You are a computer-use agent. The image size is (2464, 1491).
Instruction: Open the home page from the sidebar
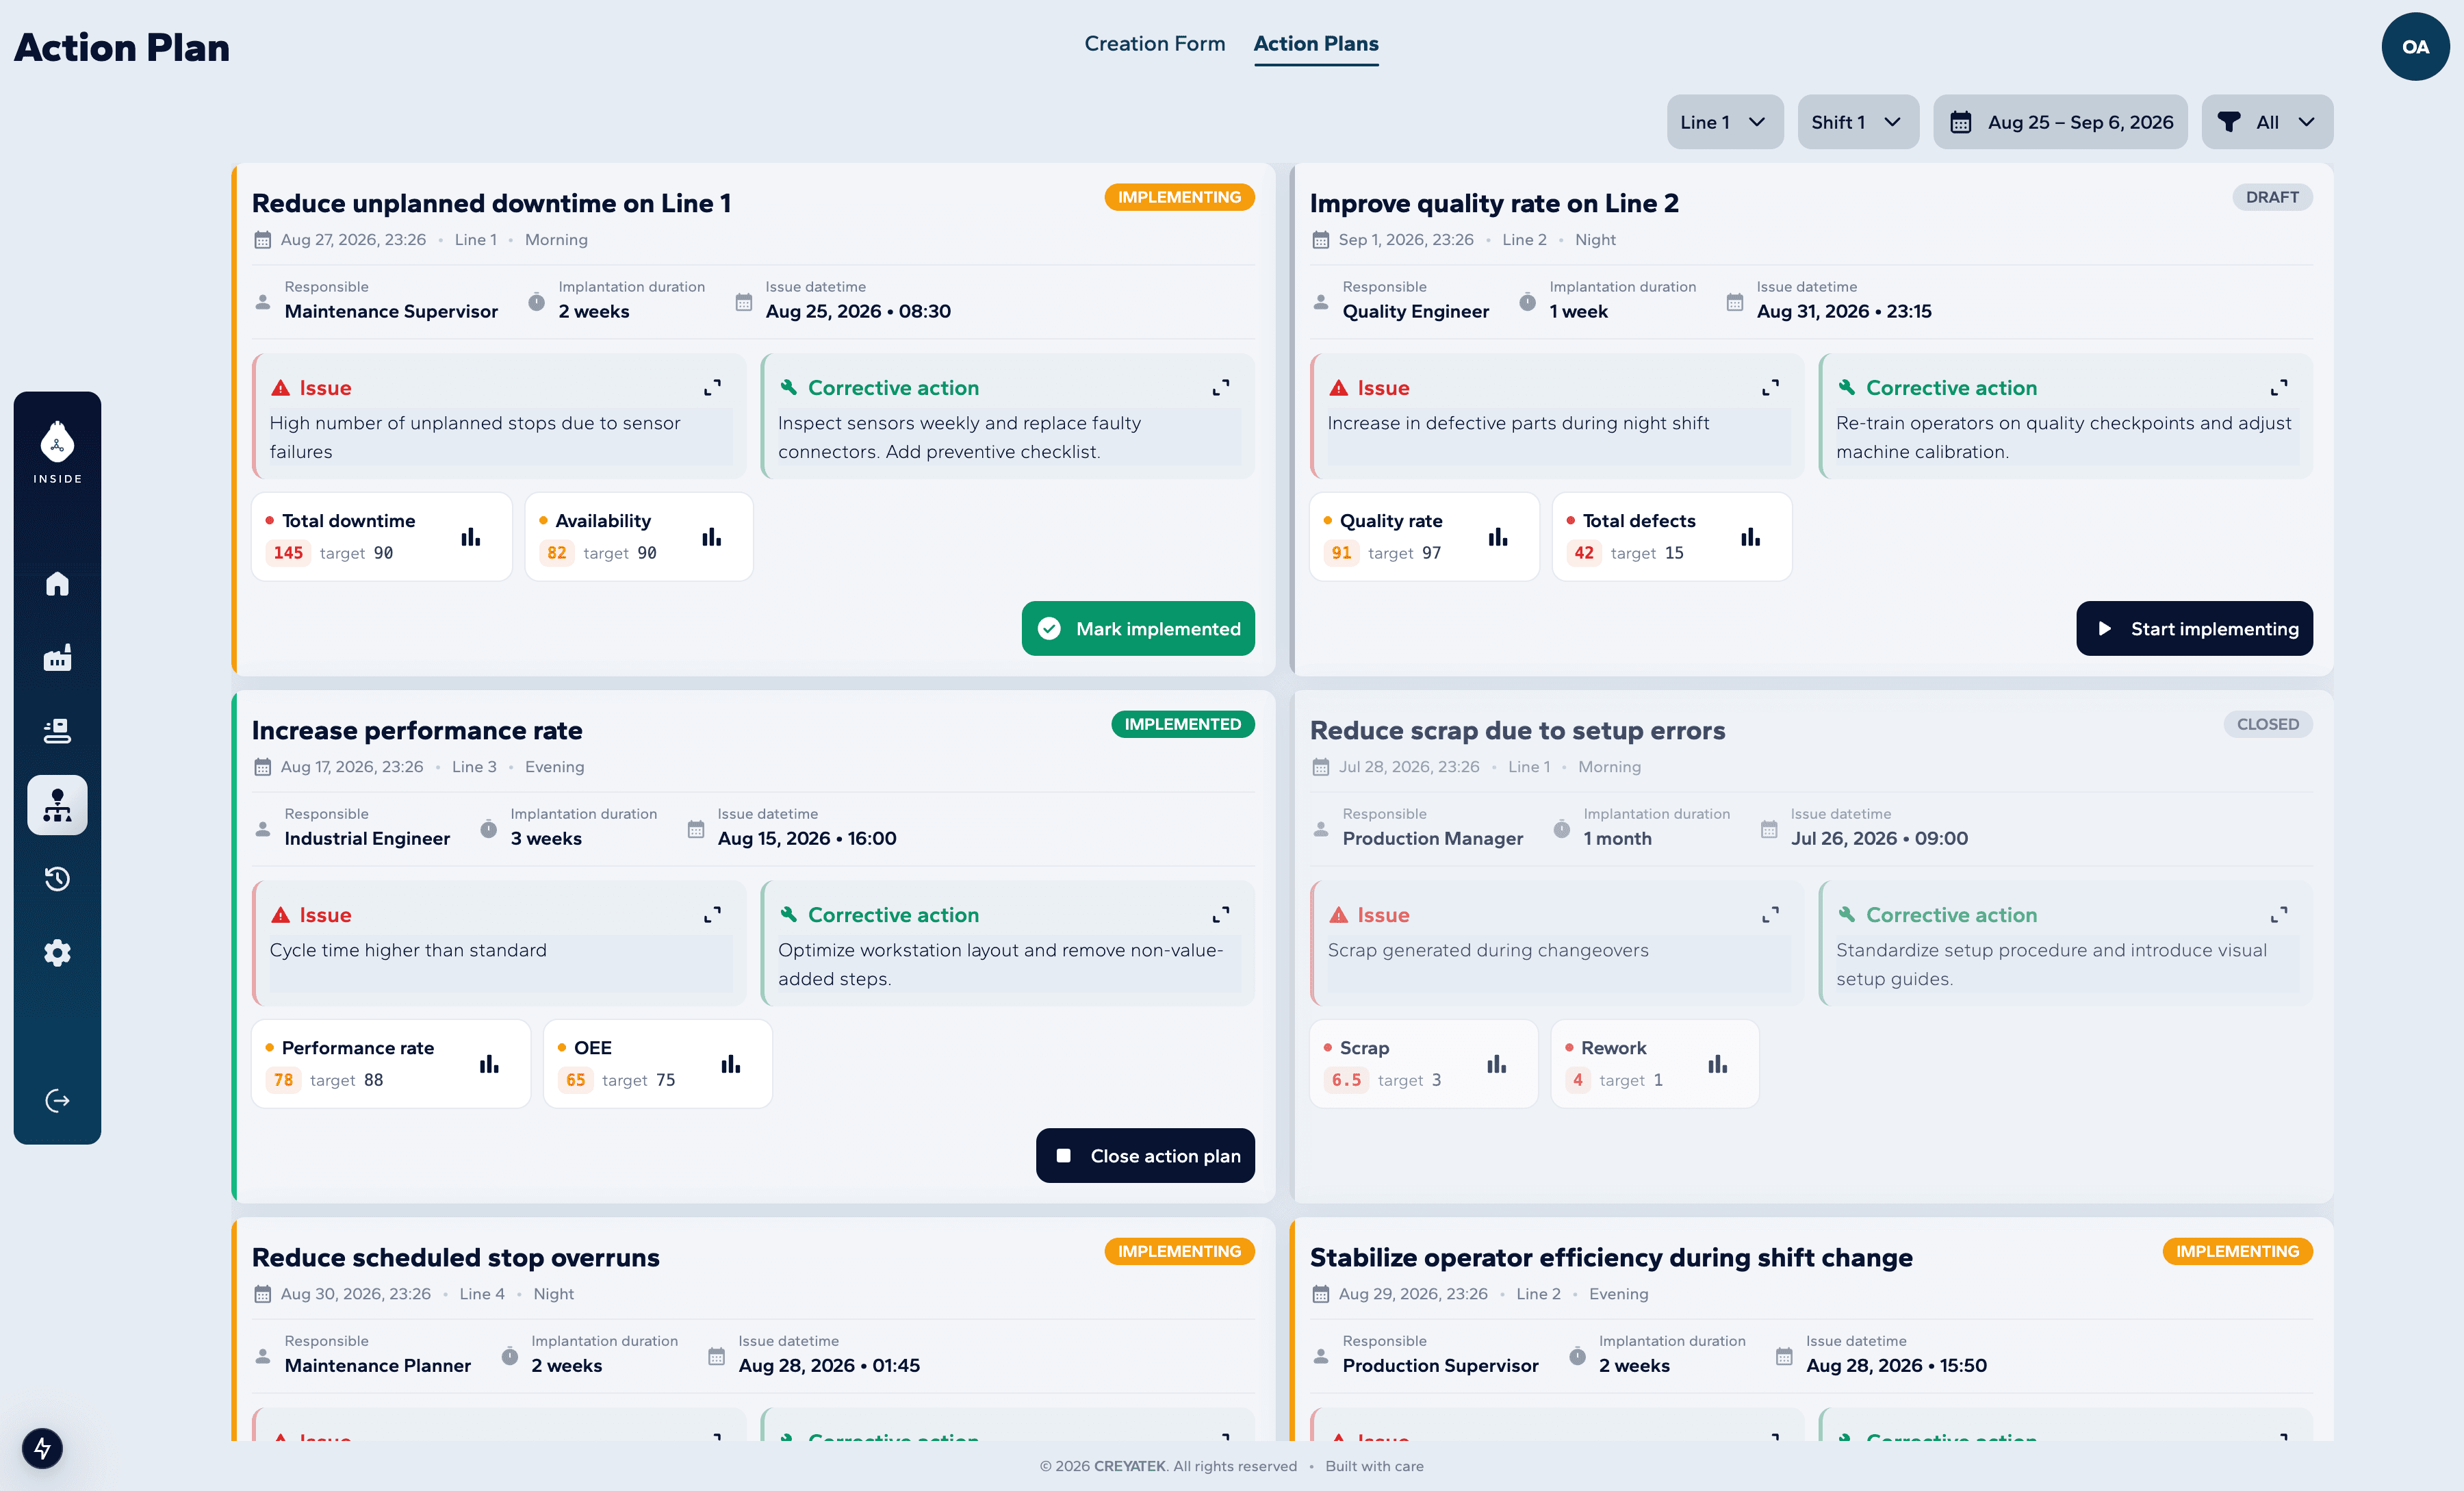pos(57,584)
